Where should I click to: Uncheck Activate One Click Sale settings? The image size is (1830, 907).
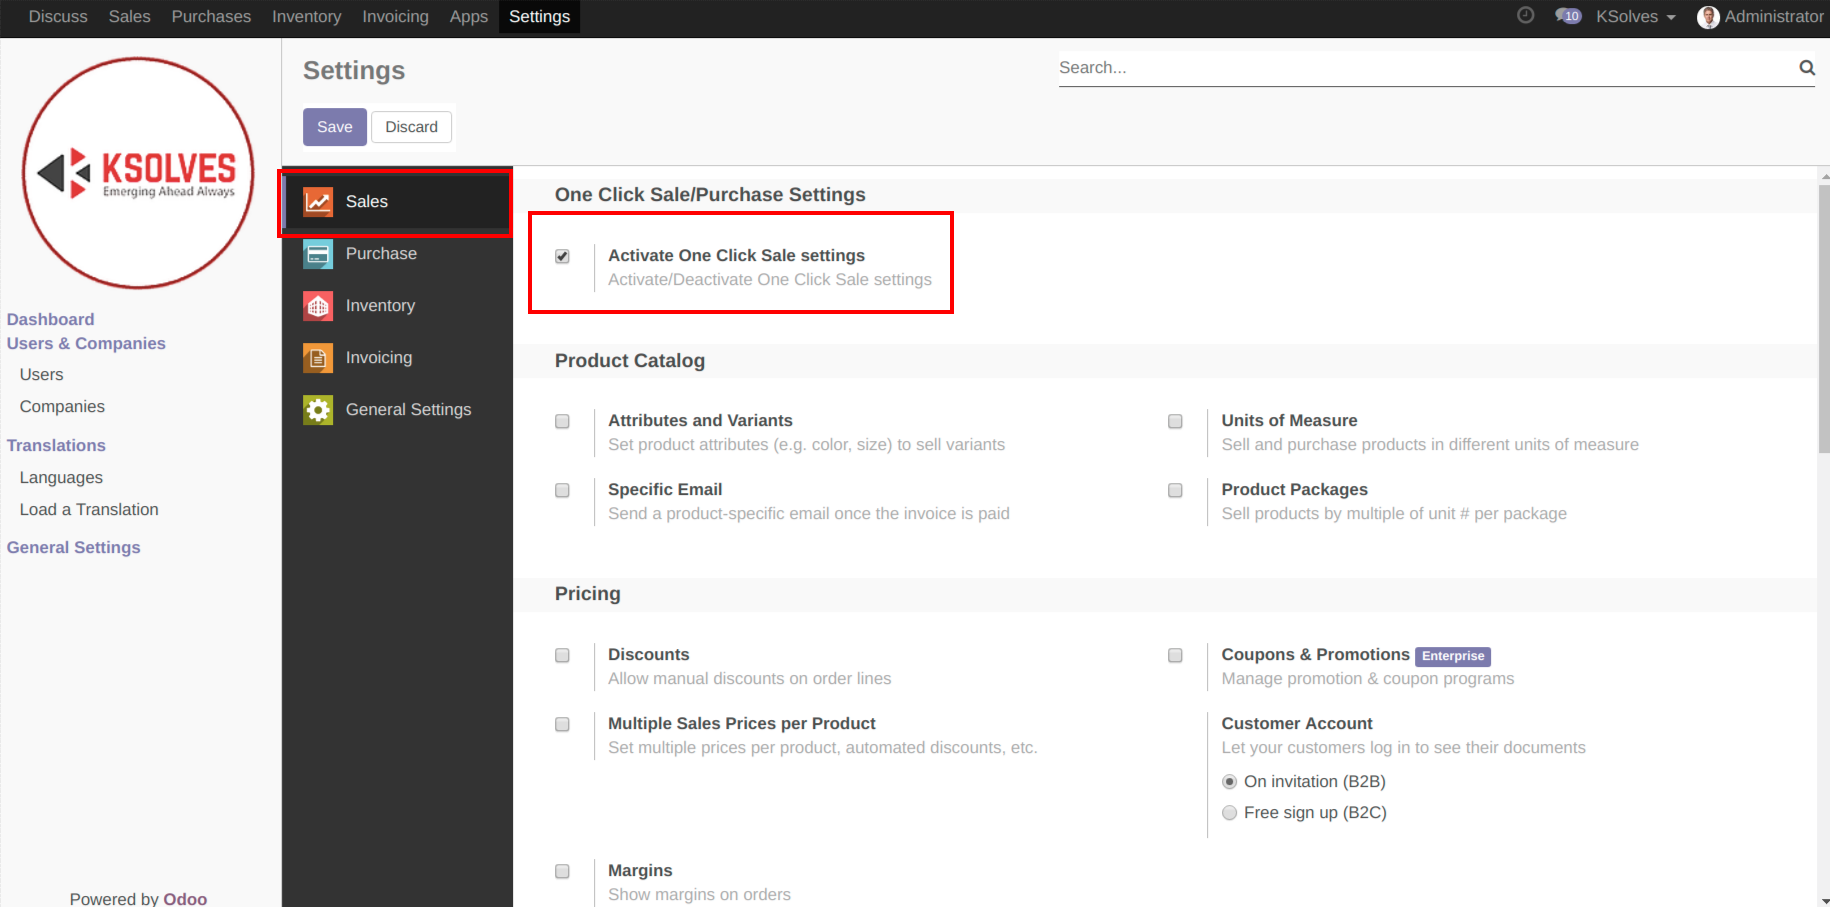pyautogui.click(x=563, y=257)
